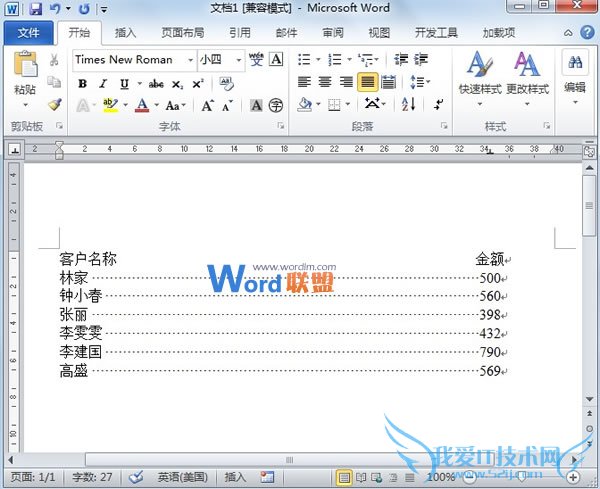Apply the red font color button
This screenshot has width=600, height=489.
(x=142, y=105)
